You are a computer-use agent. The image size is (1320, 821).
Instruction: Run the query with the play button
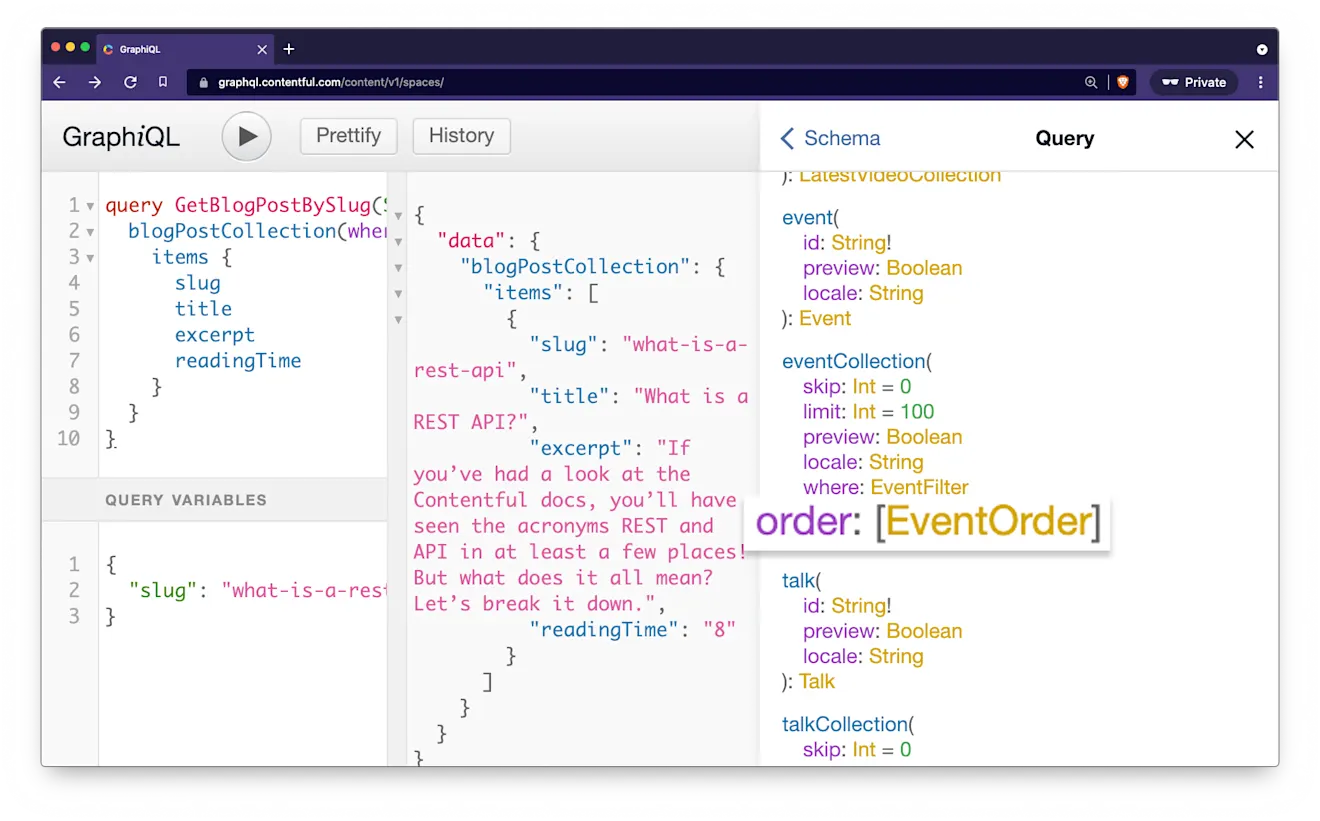(246, 137)
